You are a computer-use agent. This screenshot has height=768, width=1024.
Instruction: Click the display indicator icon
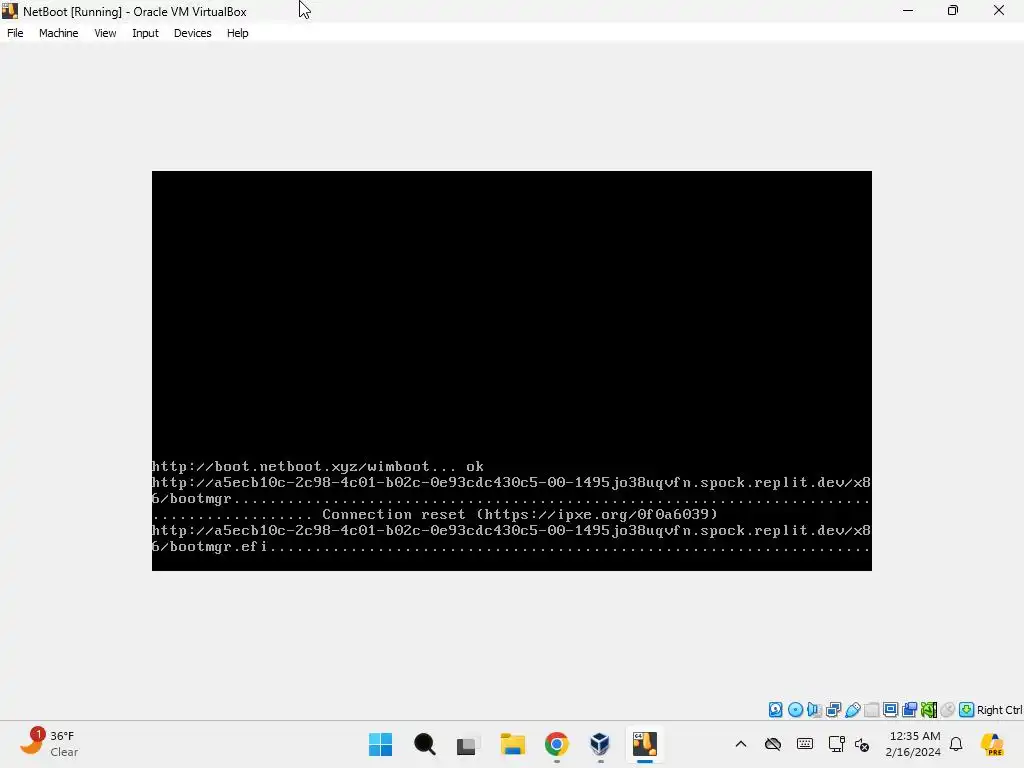tap(890, 710)
